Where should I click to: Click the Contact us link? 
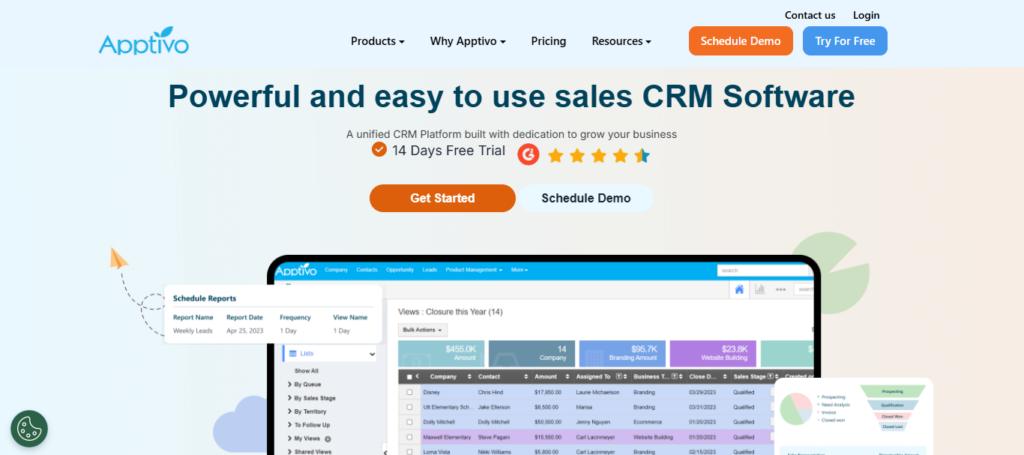pyautogui.click(x=810, y=15)
